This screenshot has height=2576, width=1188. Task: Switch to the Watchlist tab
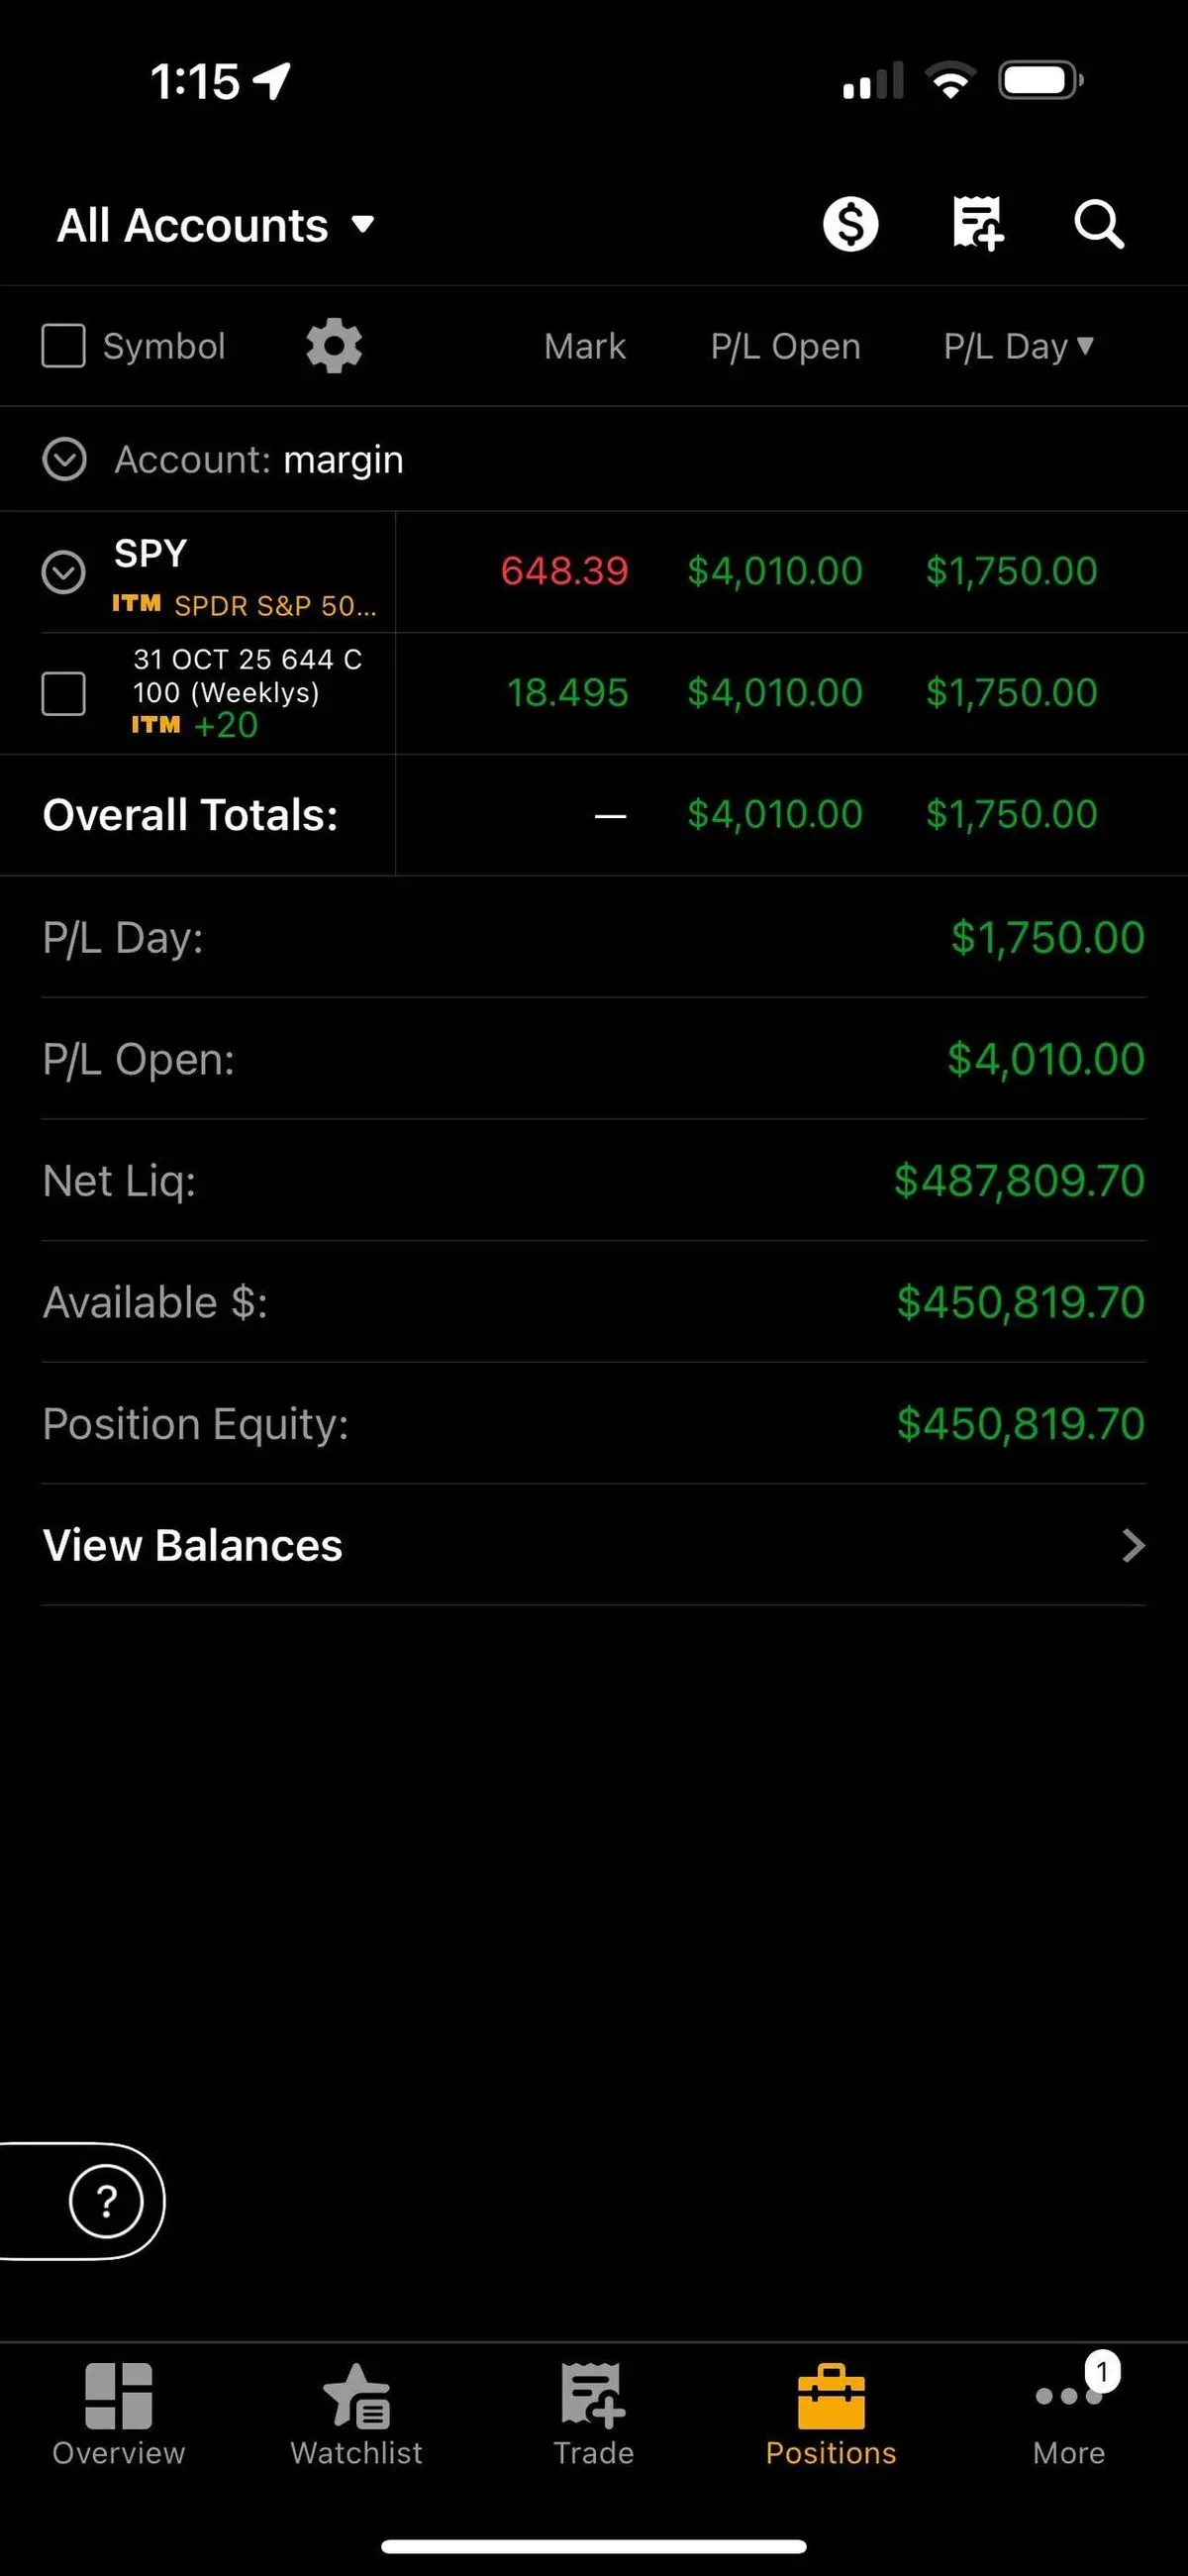pyautogui.click(x=356, y=2414)
